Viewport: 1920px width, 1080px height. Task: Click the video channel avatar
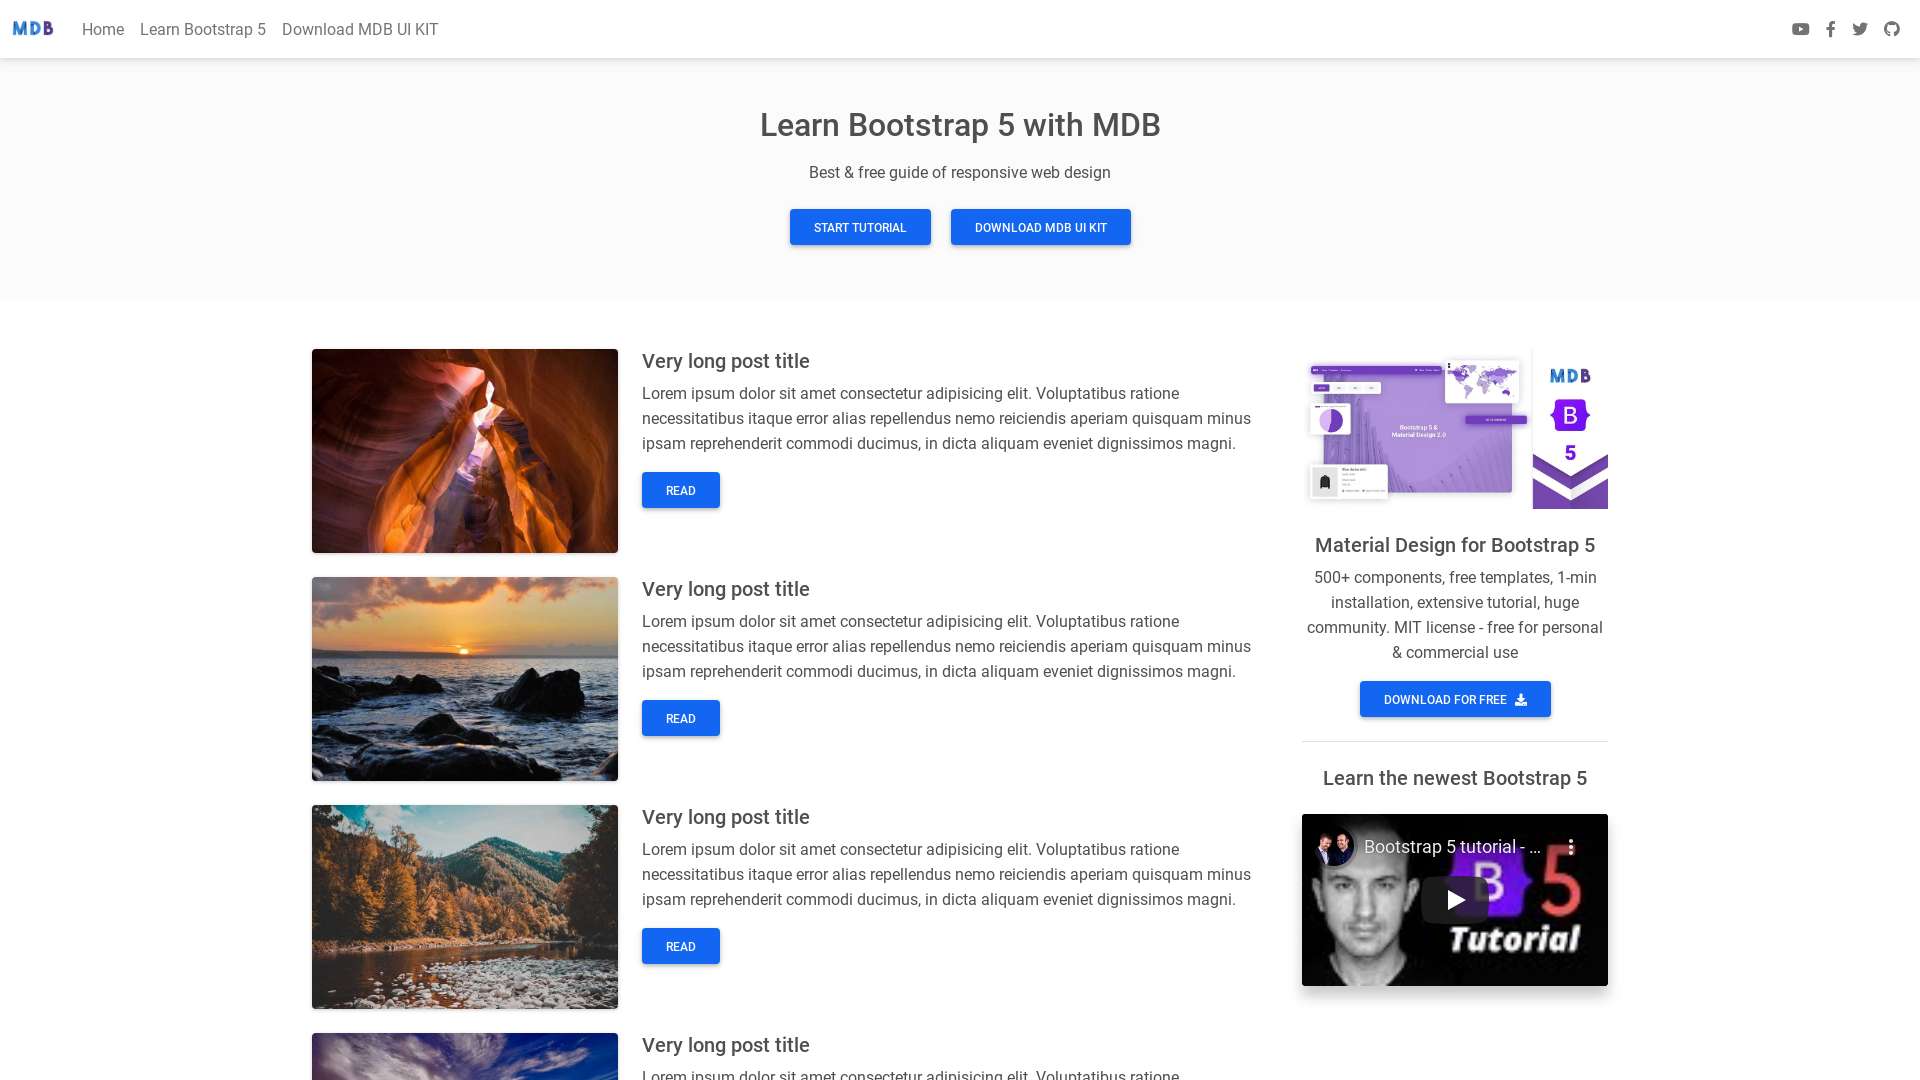point(1334,847)
